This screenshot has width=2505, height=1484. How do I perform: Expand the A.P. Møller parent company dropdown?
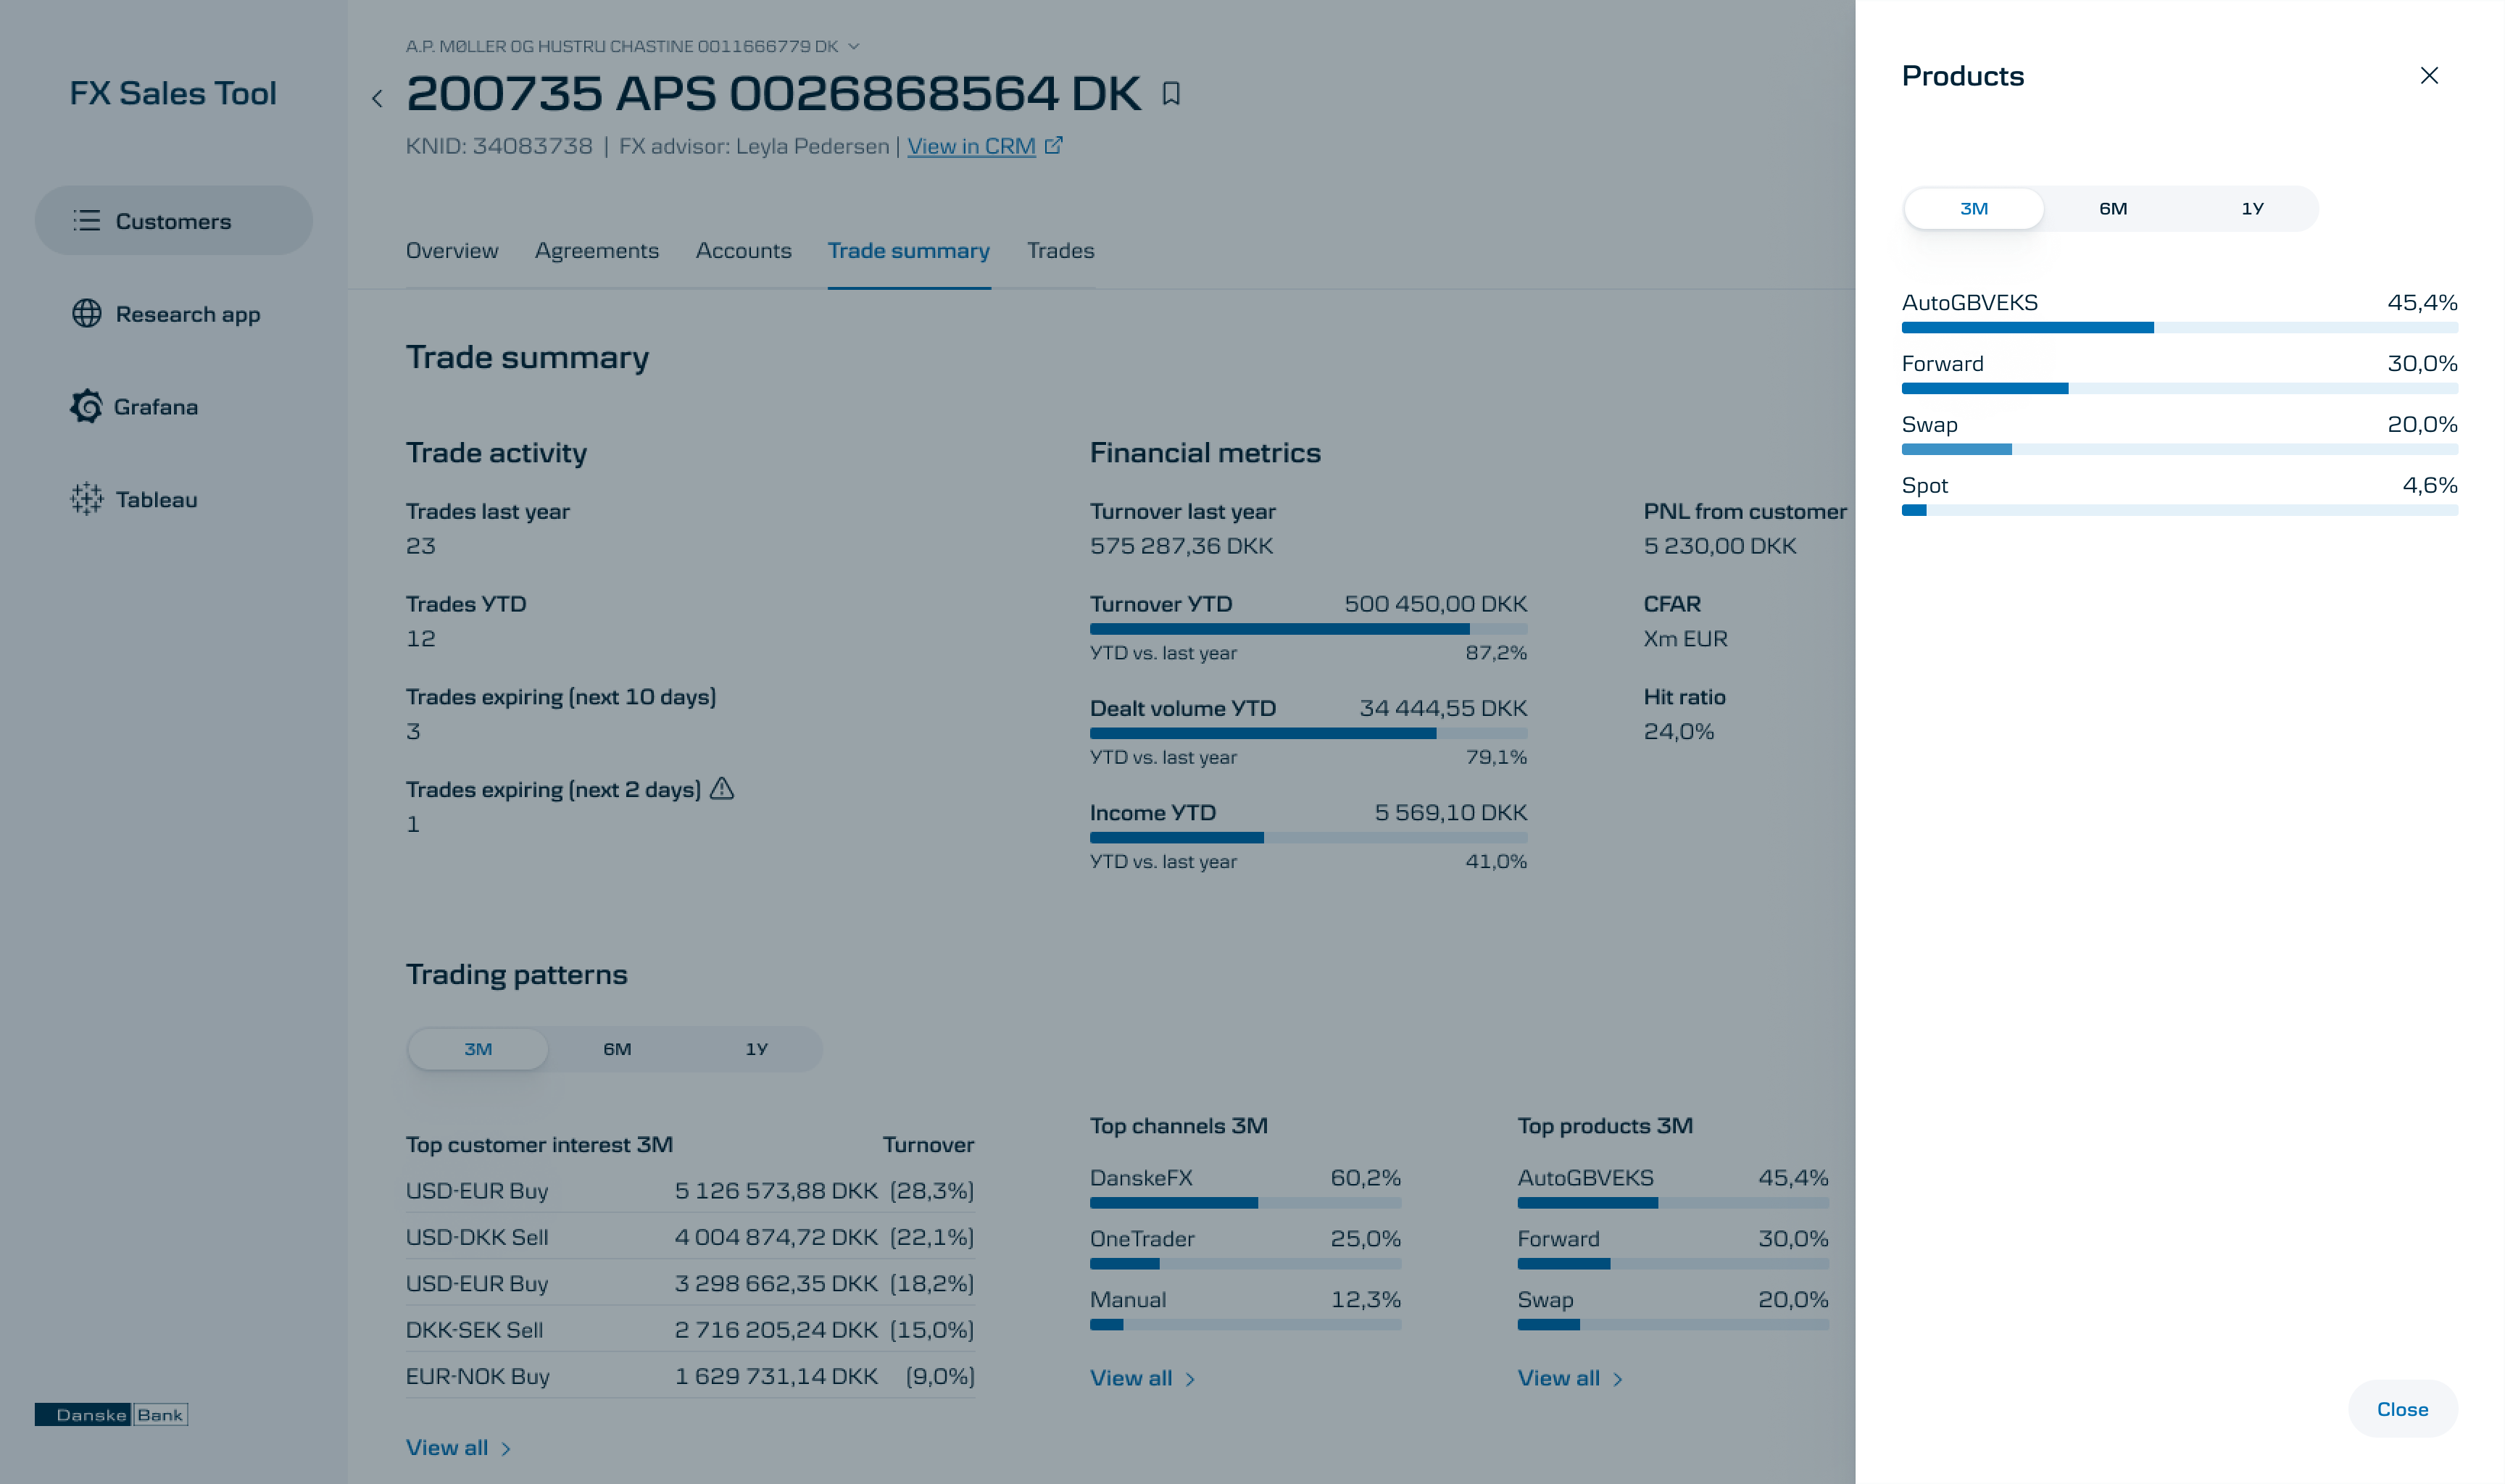[x=854, y=46]
